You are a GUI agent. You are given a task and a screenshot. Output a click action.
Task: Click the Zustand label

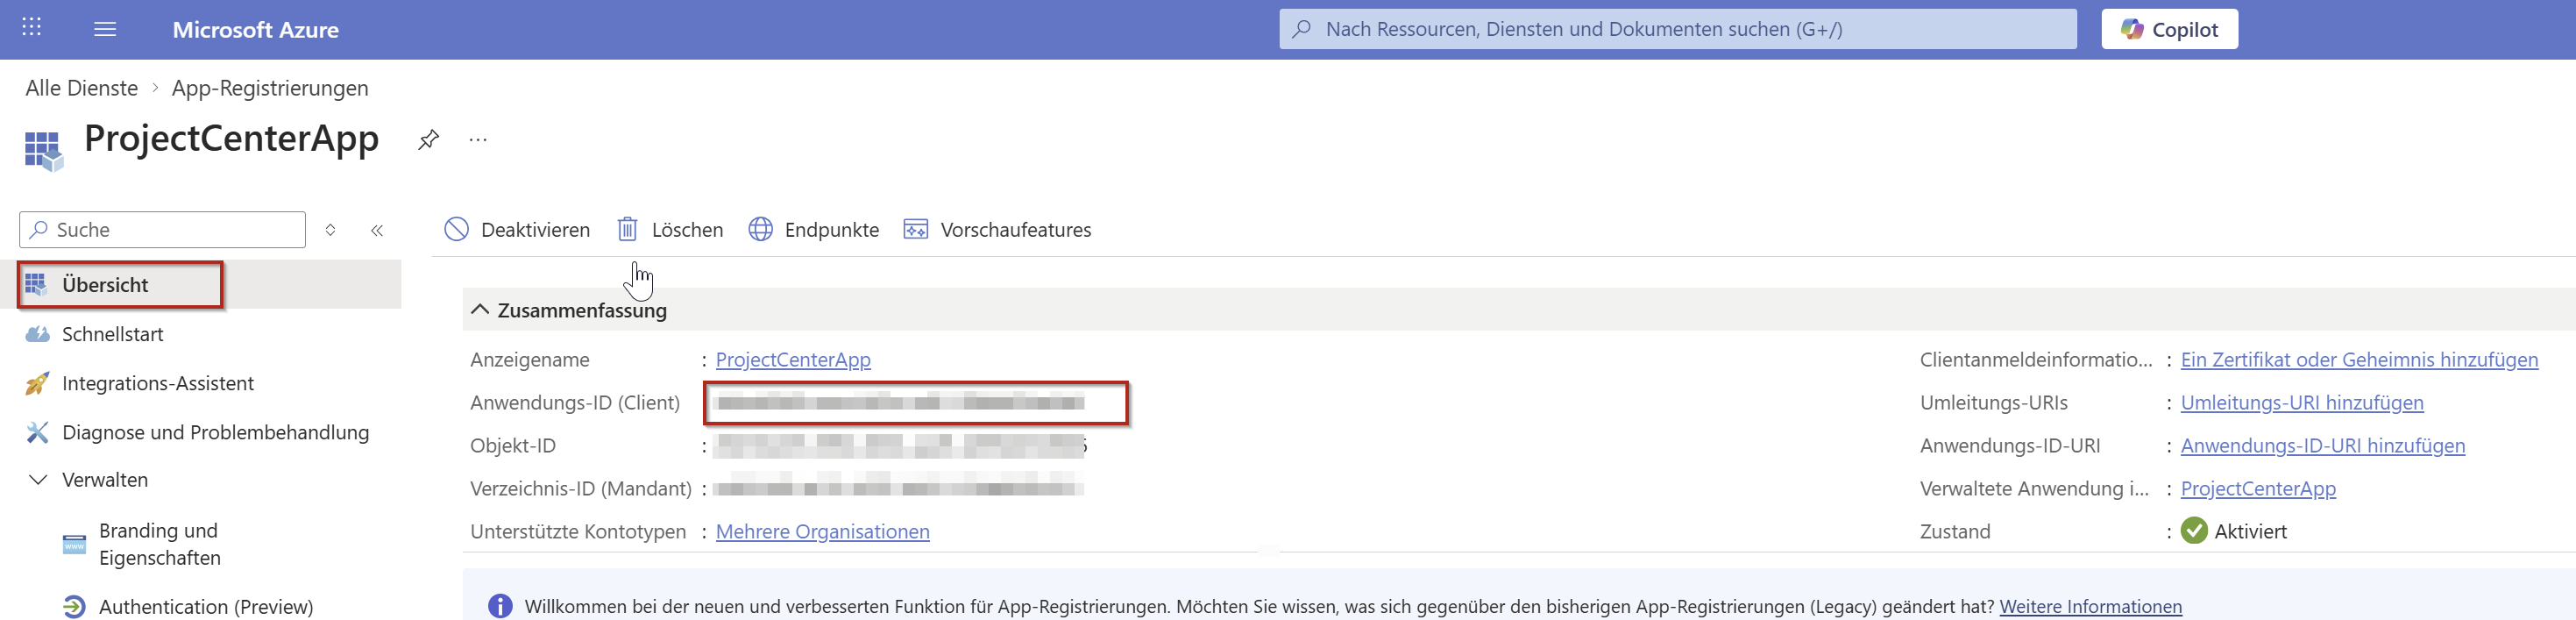(1954, 531)
